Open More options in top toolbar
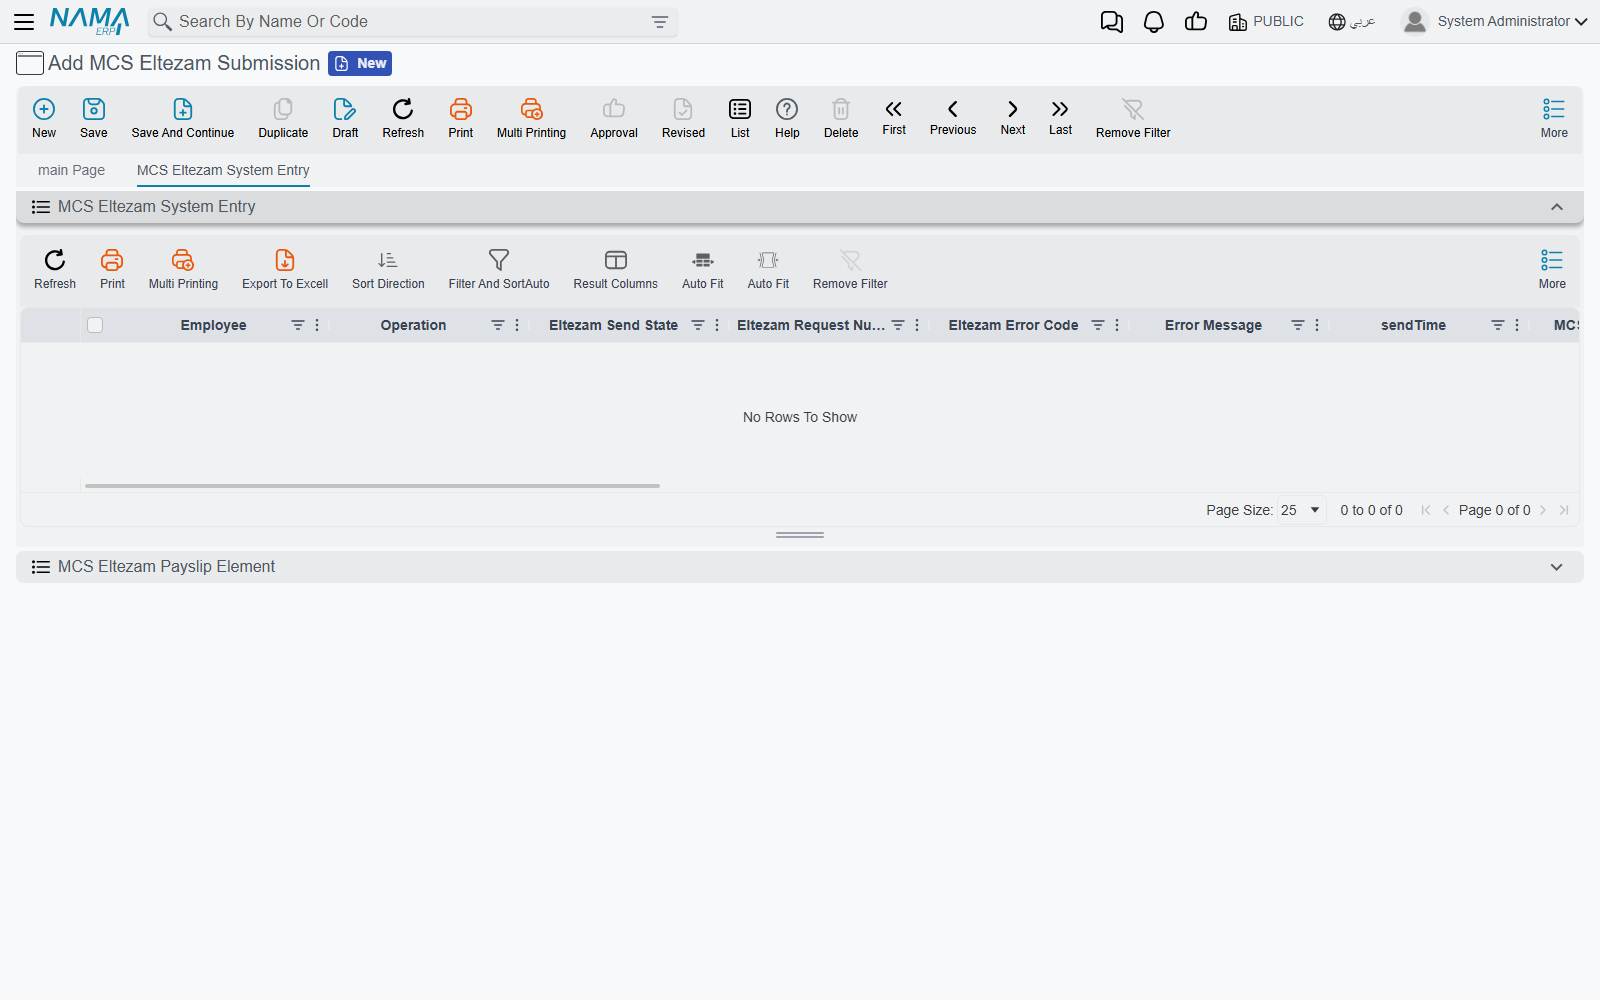 tap(1554, 118)
